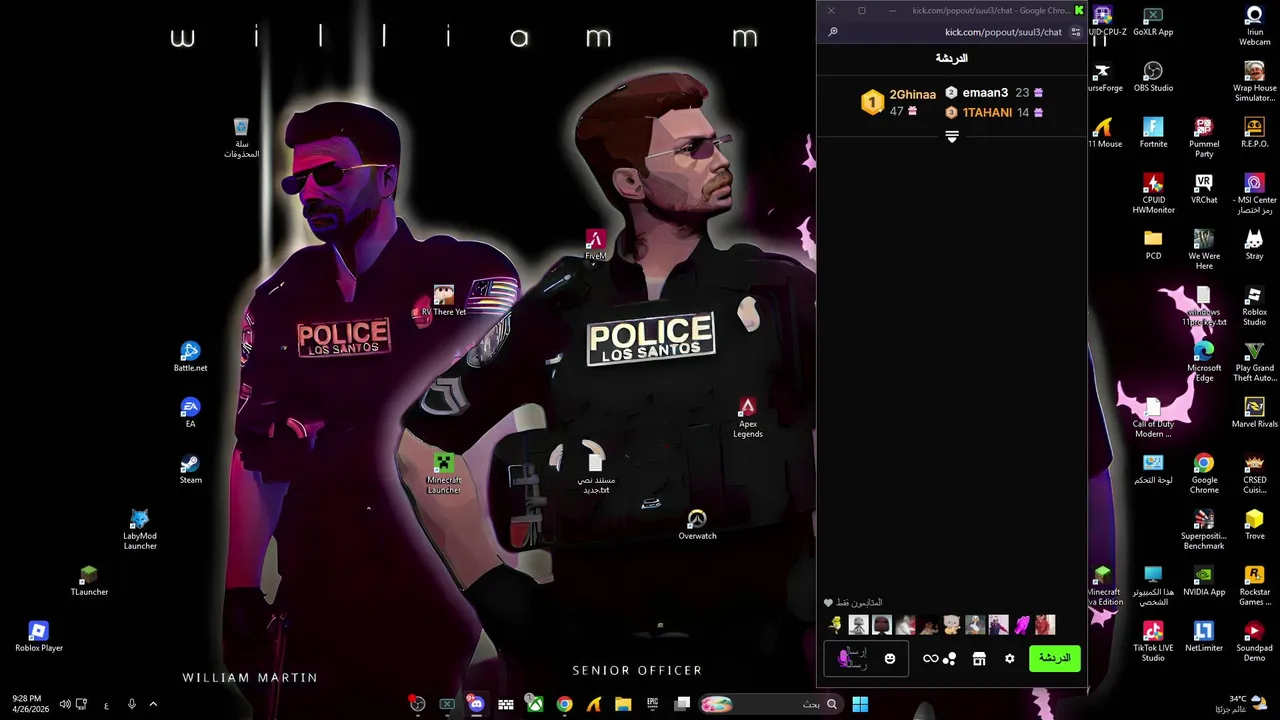Open Overwatch desktop icon
This screenshot has width=1280, height=720.
click(x=697, y=525)
